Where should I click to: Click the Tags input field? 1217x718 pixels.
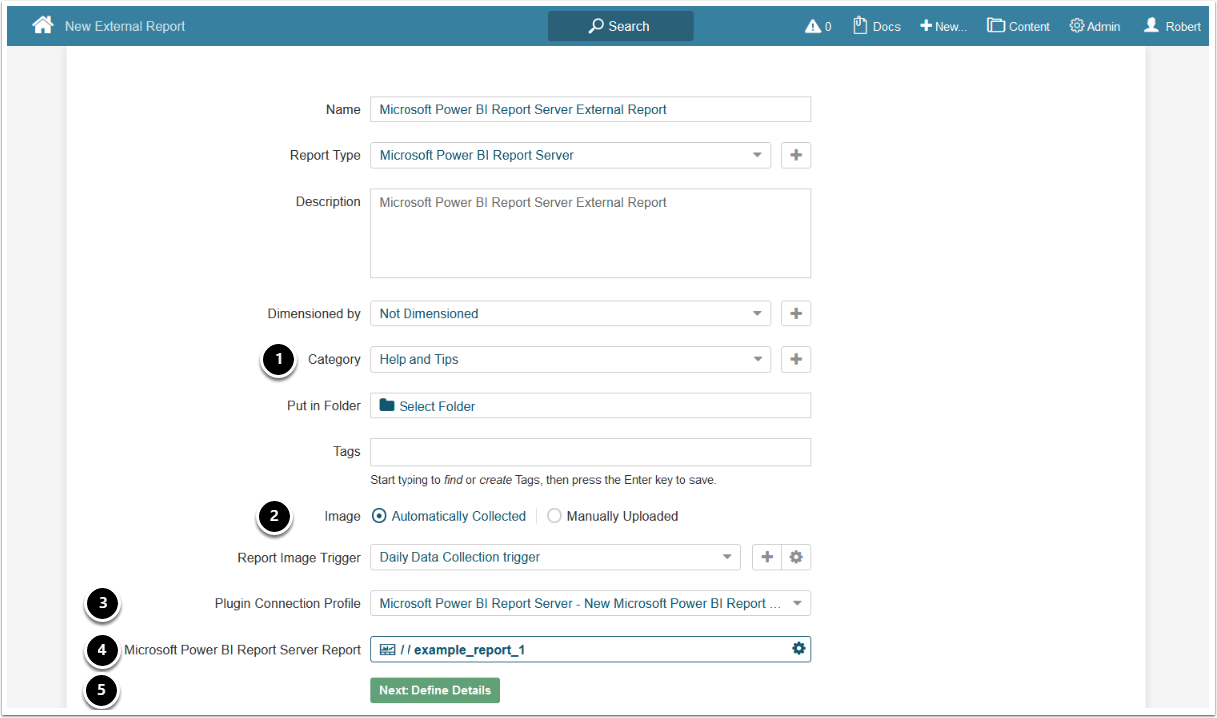(590, 452)
